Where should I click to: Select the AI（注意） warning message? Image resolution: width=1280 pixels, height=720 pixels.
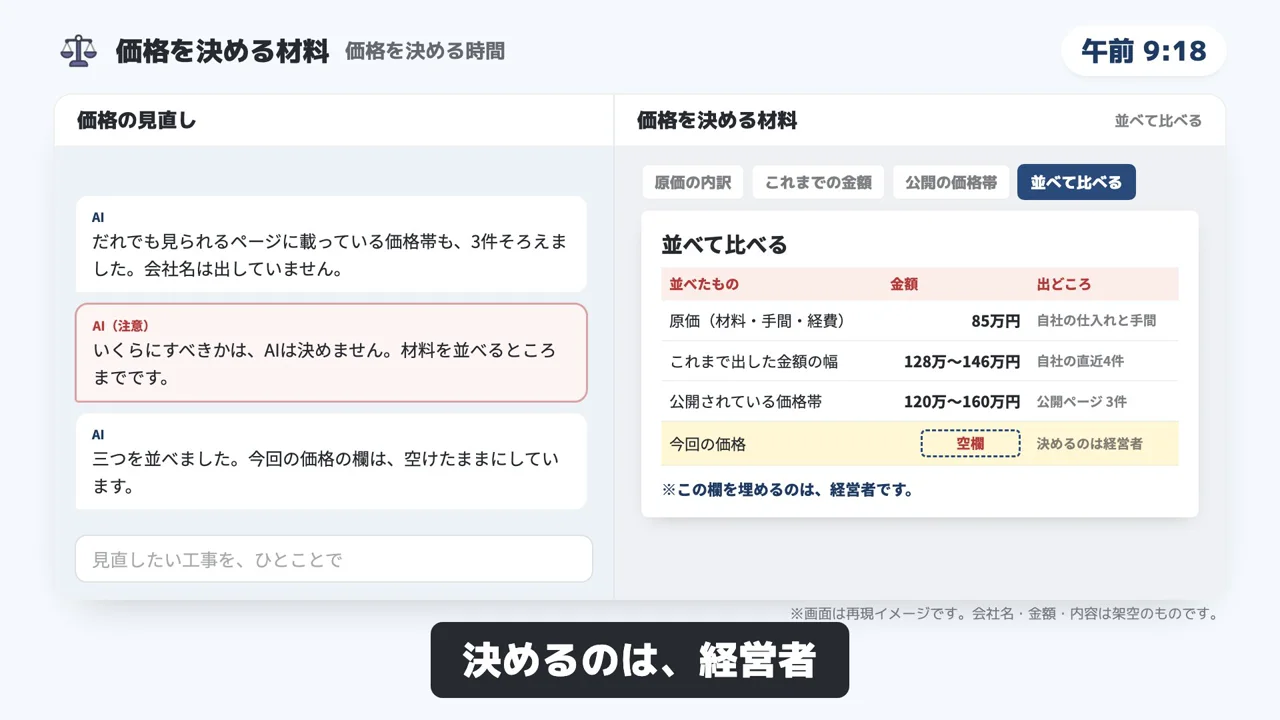click(x=331, y=353)
